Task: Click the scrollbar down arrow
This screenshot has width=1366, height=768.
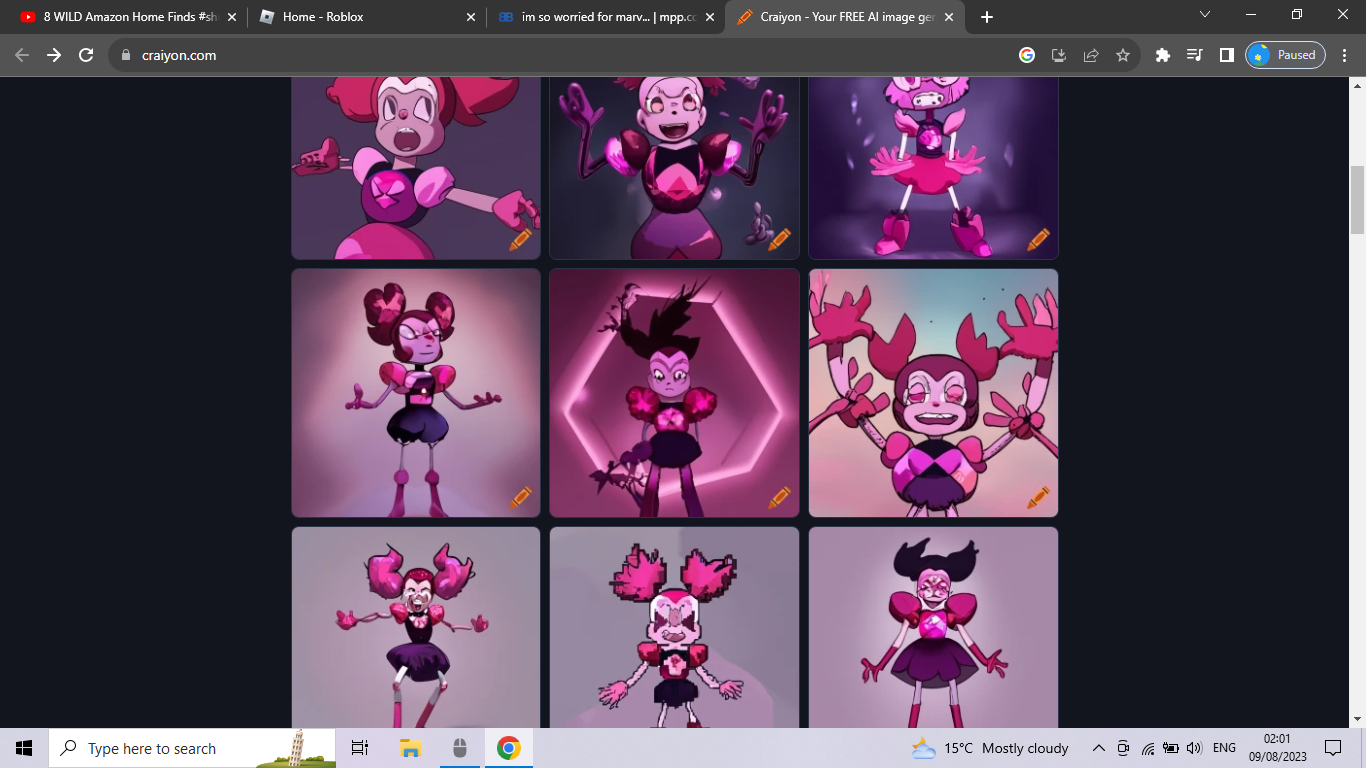Action: tap(1357, 719)
